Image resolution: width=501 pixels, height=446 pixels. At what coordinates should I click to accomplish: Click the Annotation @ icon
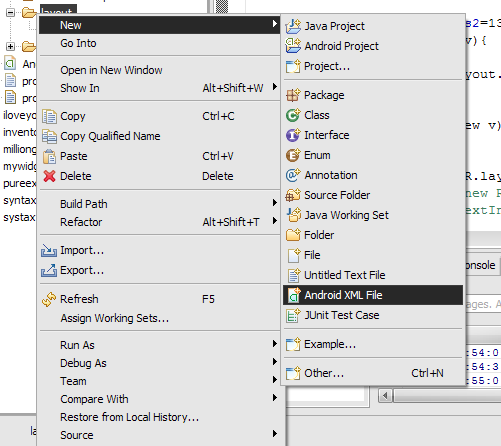click(293, 175)
